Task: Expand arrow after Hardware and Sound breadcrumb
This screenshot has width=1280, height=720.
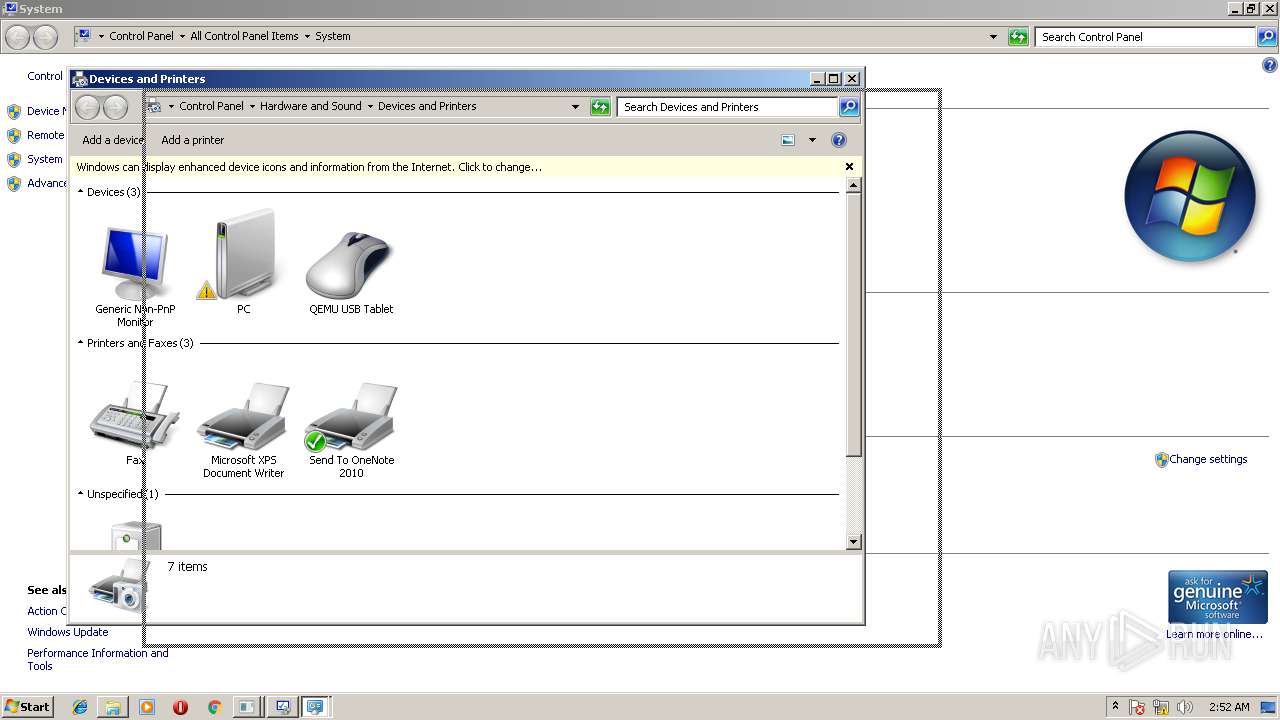Action: [370, 106]
